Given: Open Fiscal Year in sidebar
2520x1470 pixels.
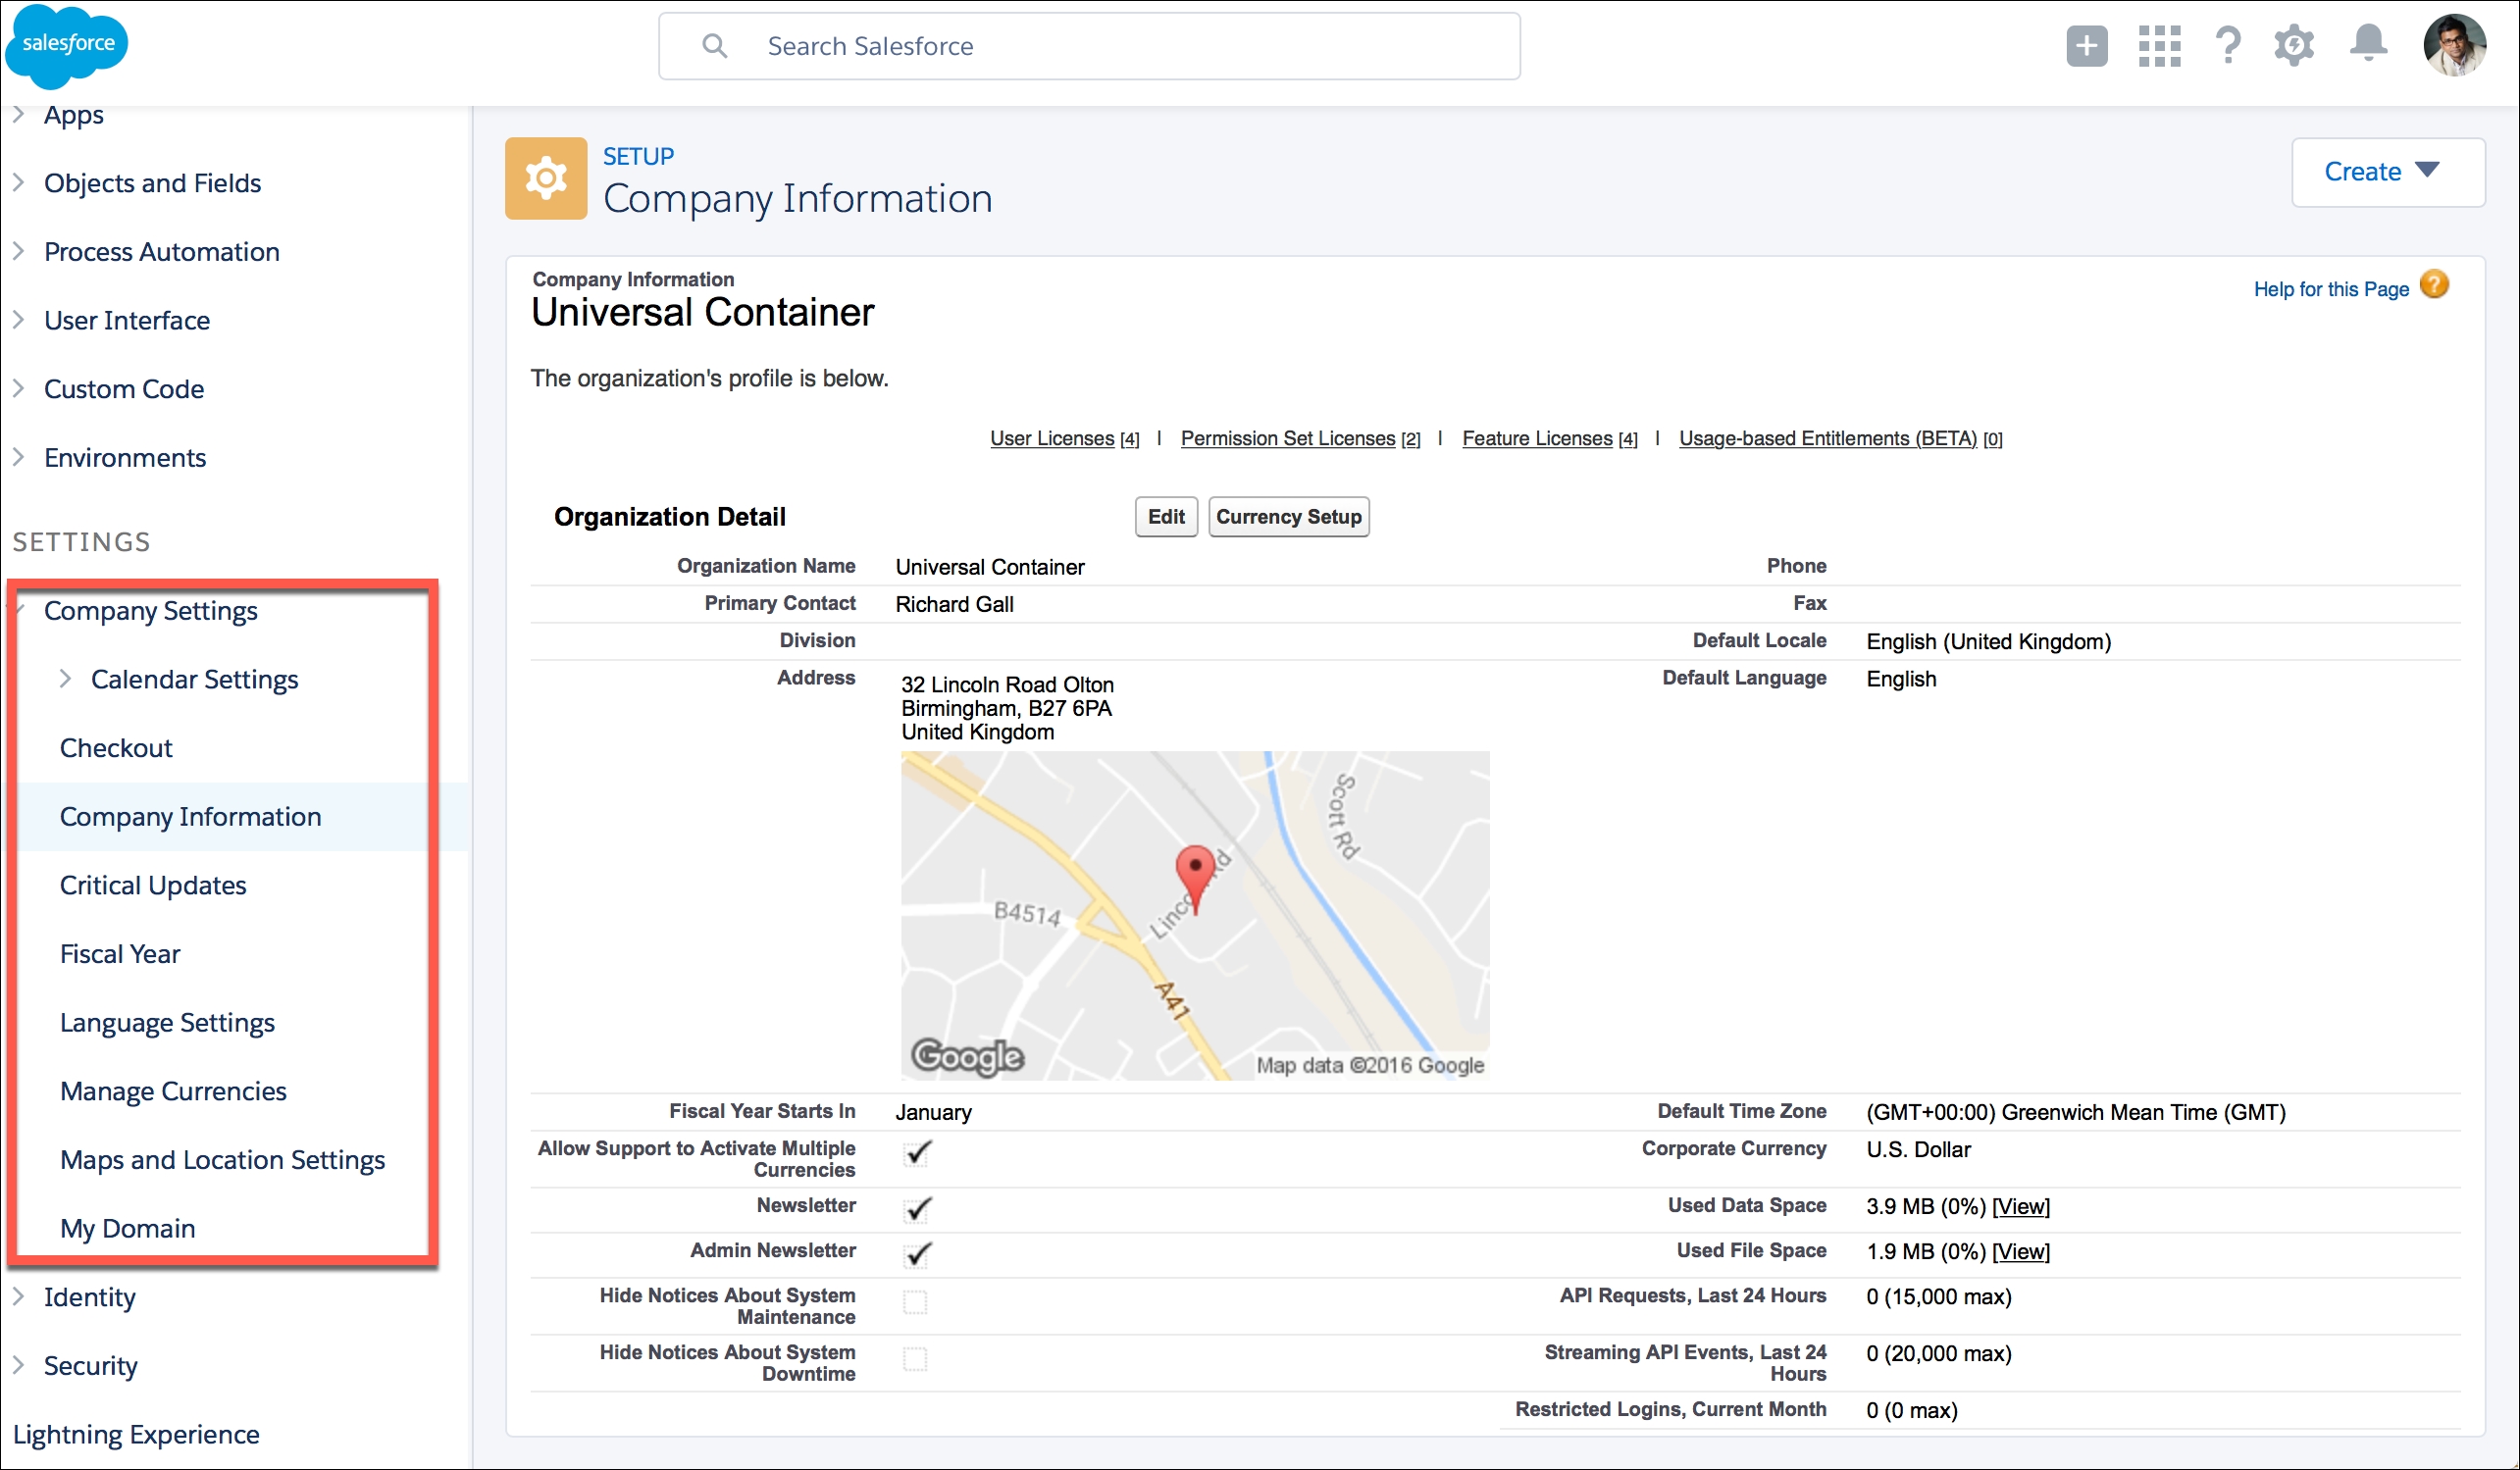Looking at the screenshot, I should coord(120,954).
